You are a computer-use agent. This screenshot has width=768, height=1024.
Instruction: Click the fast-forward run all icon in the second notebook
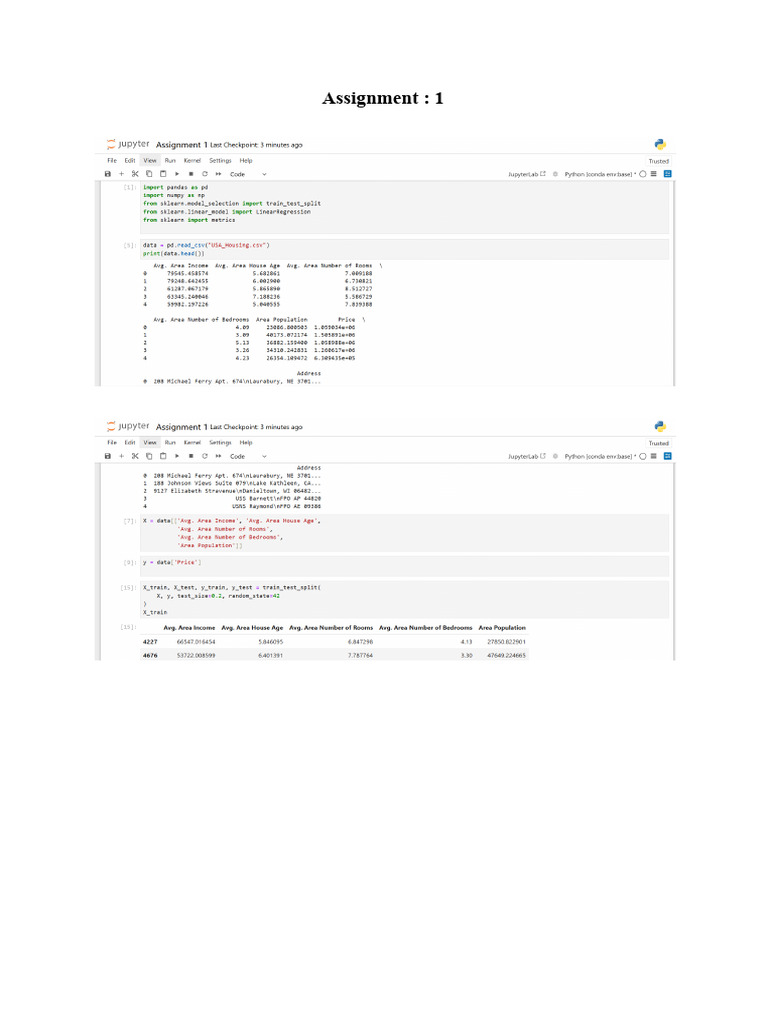[218, 456]
